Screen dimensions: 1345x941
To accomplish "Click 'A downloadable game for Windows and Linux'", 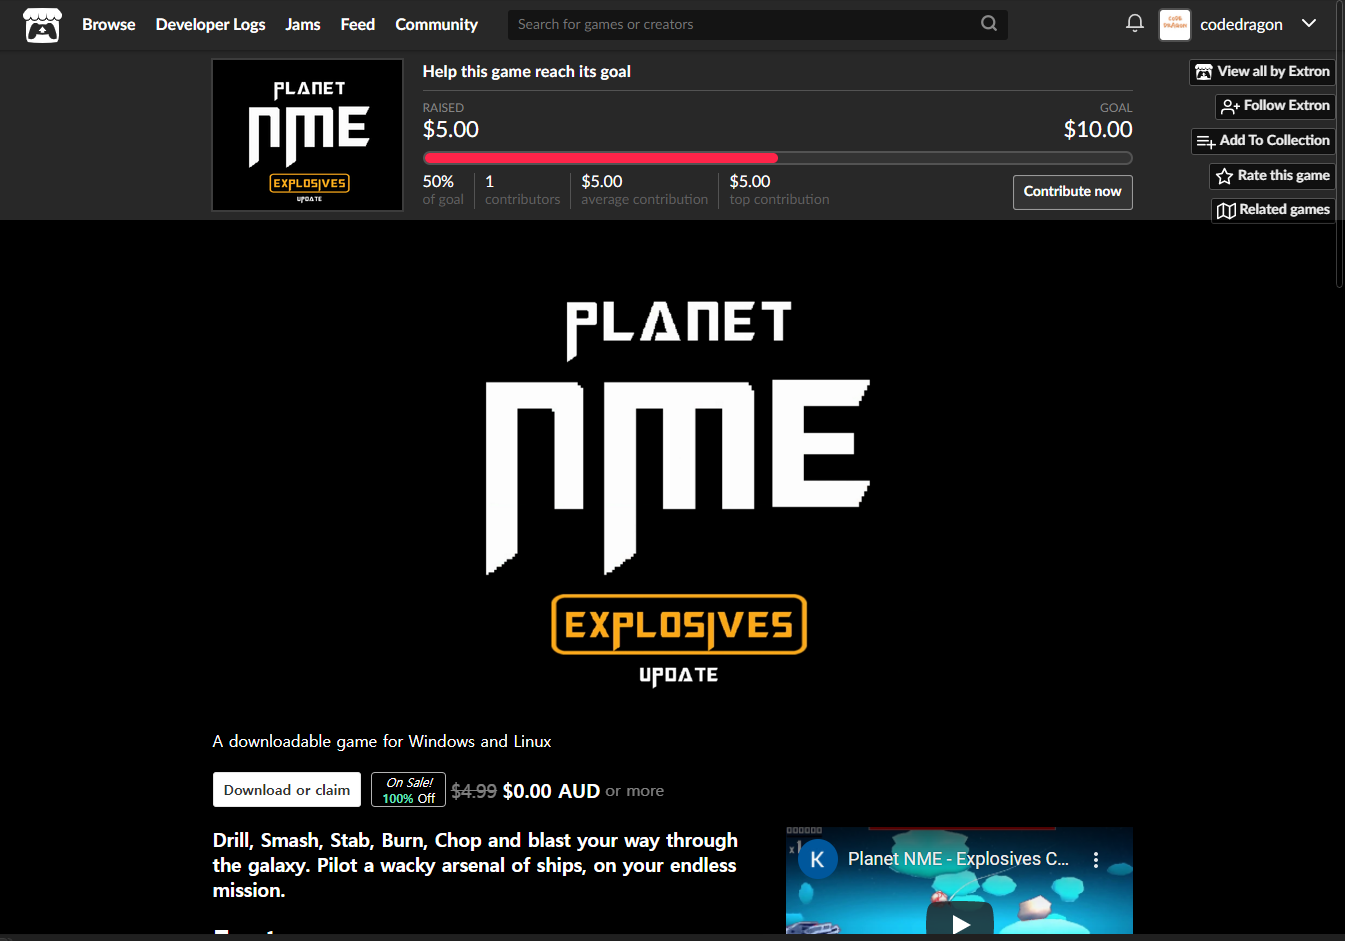I will tap(382, 742).
